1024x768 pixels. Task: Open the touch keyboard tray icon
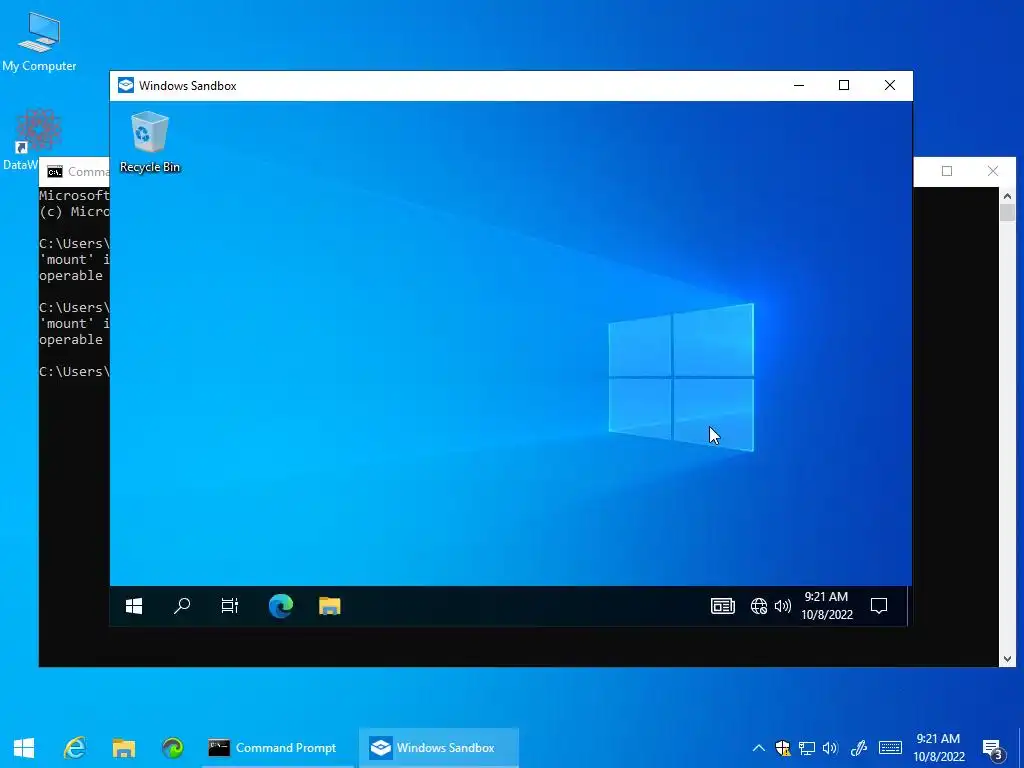pyautogui.click(x=890, y=748)
